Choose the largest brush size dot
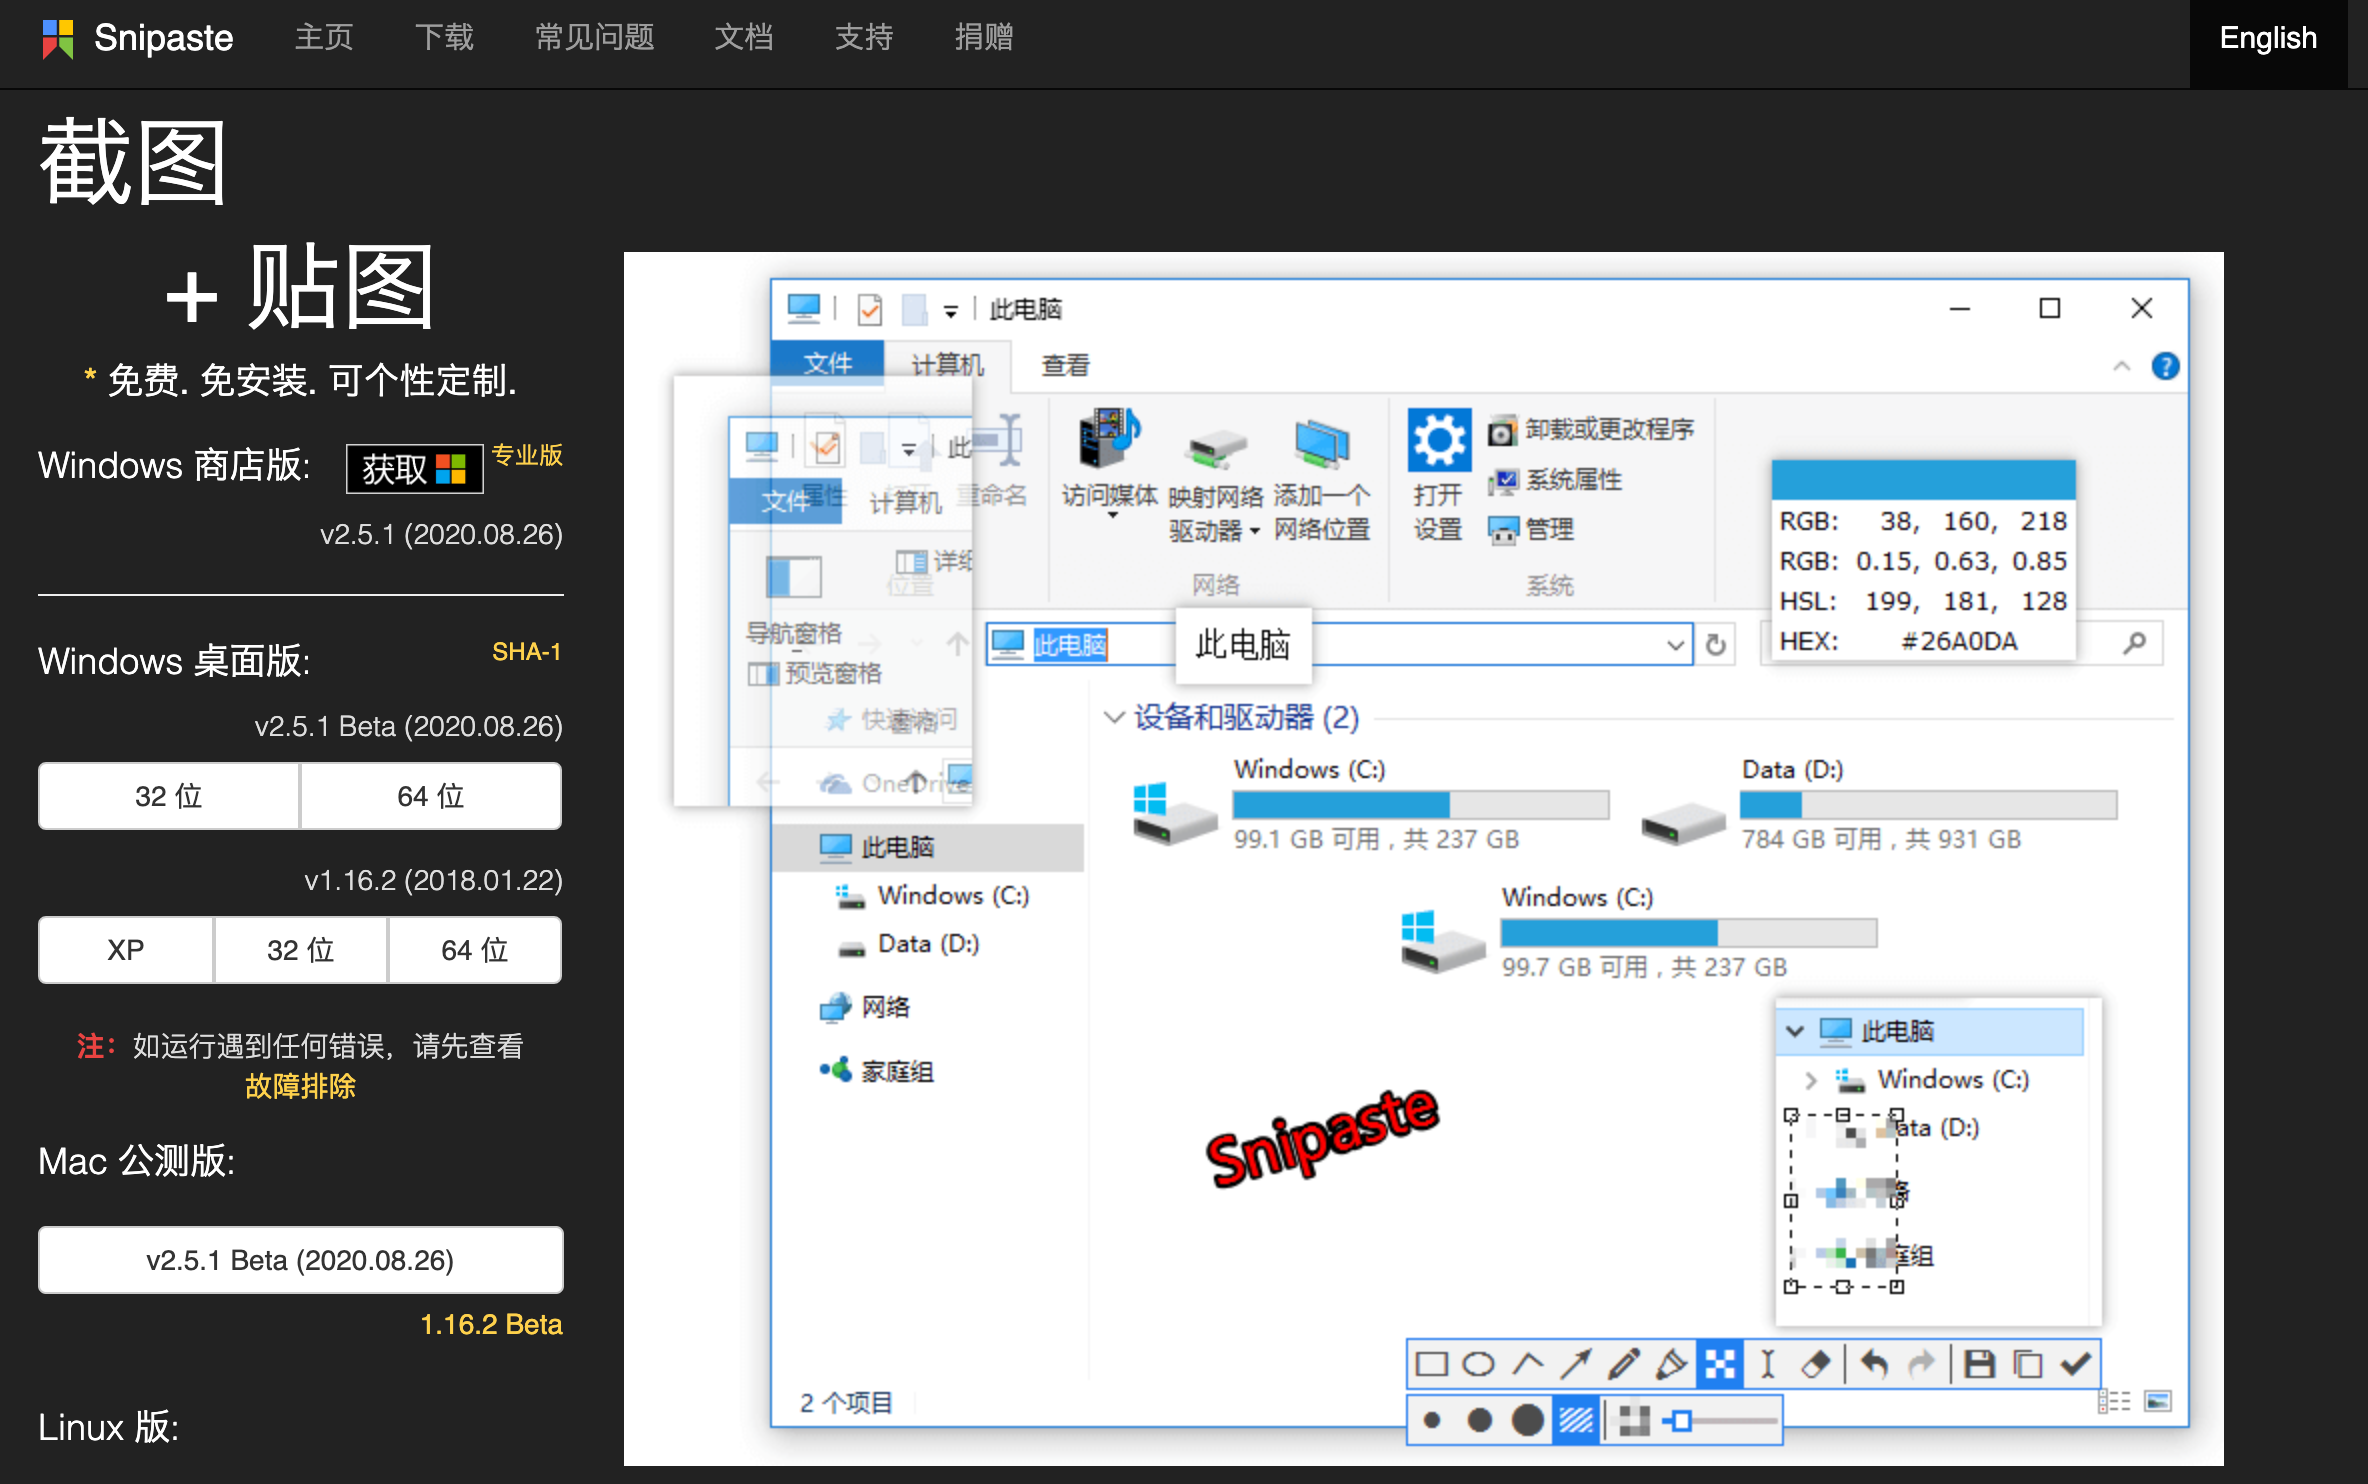 coord(1527,1420)
